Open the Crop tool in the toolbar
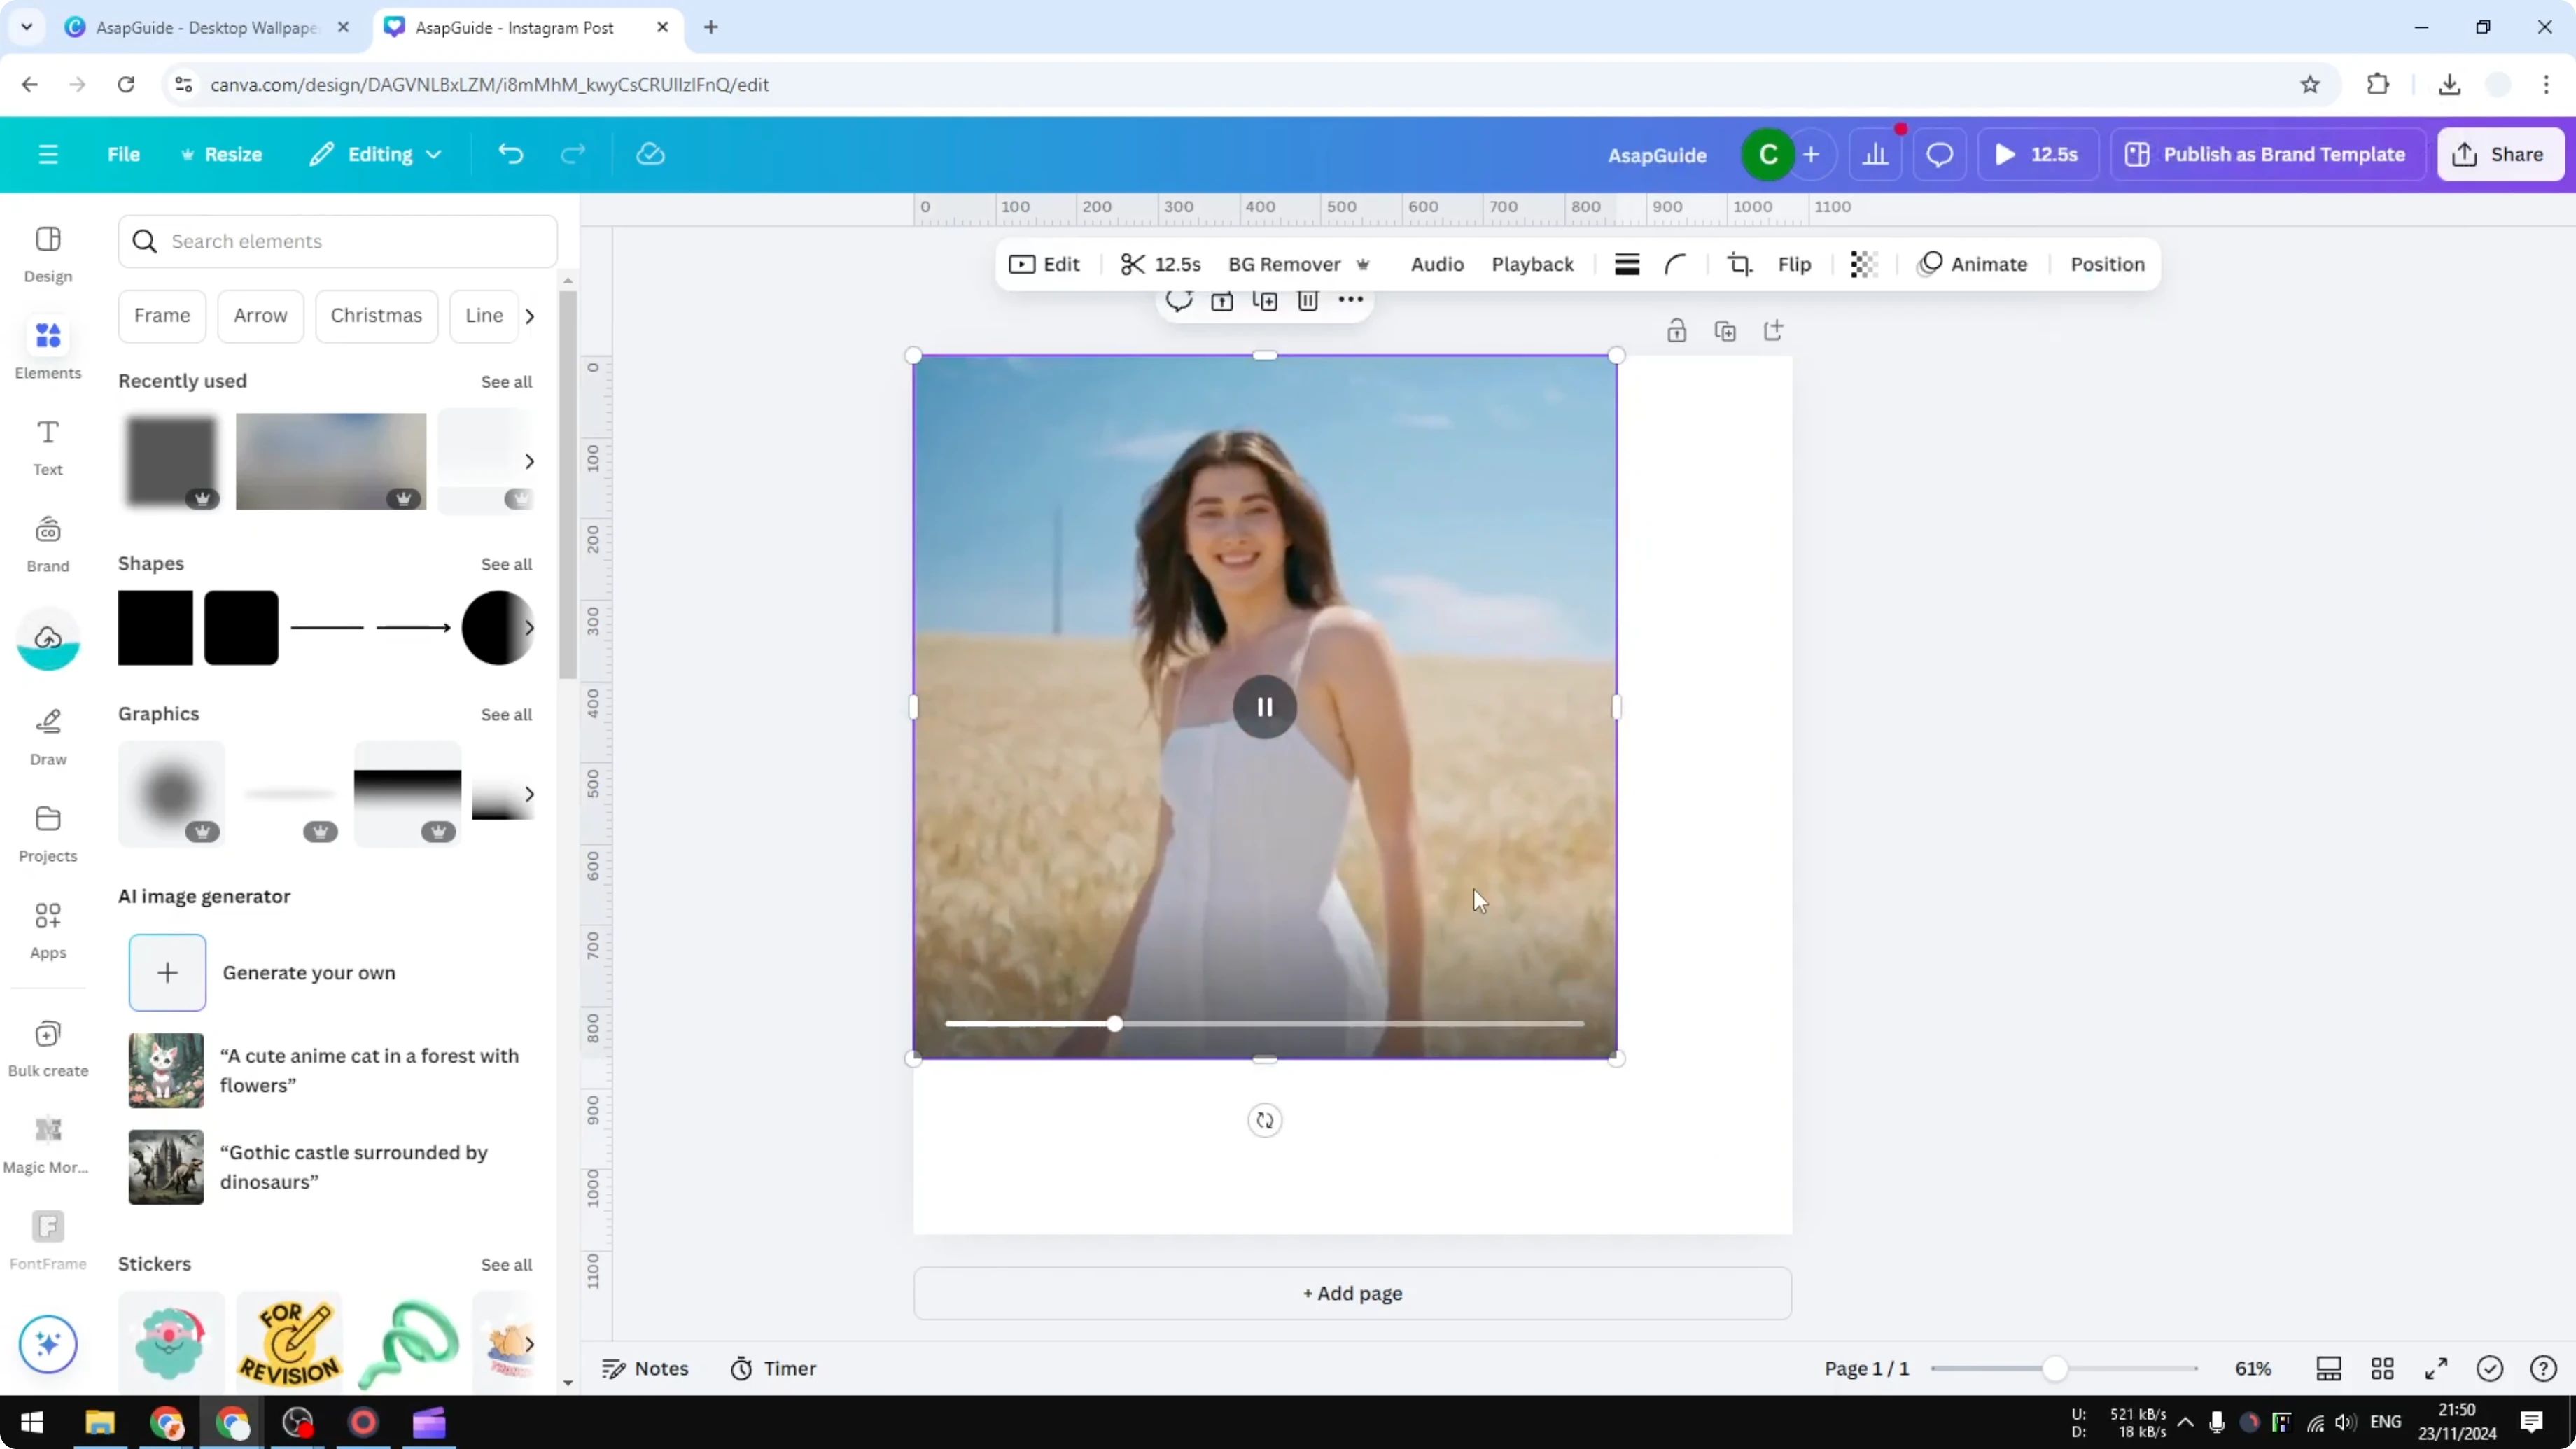This screenshot has height=1449, width=2576. click(1739, 264)
